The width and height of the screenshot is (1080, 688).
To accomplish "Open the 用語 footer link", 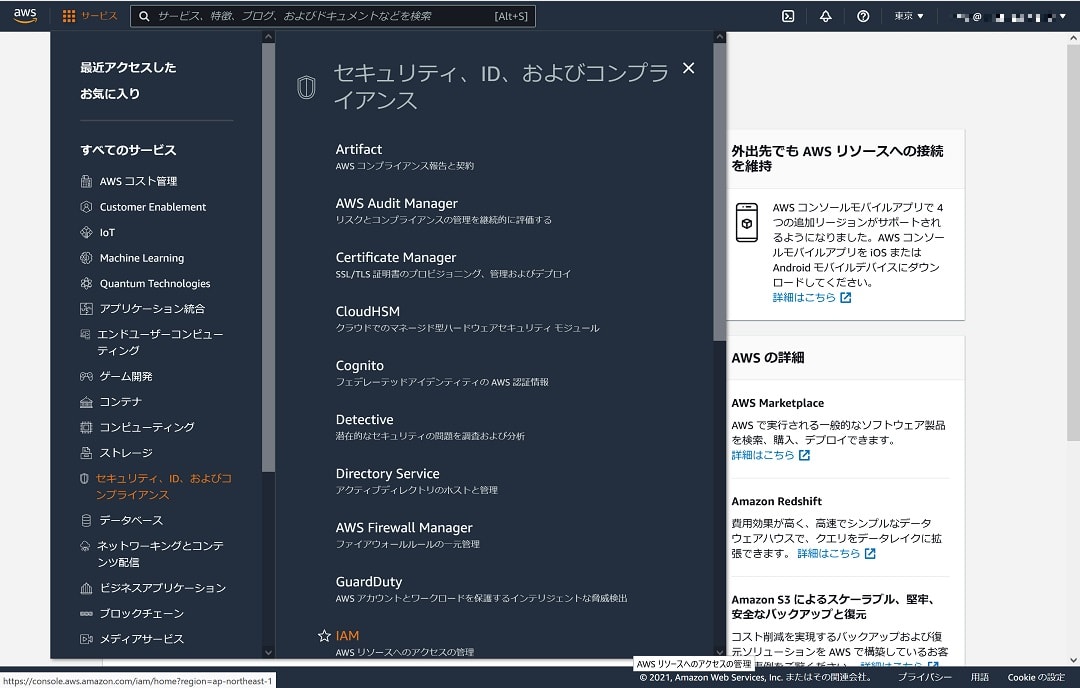I will click(979, 677).
